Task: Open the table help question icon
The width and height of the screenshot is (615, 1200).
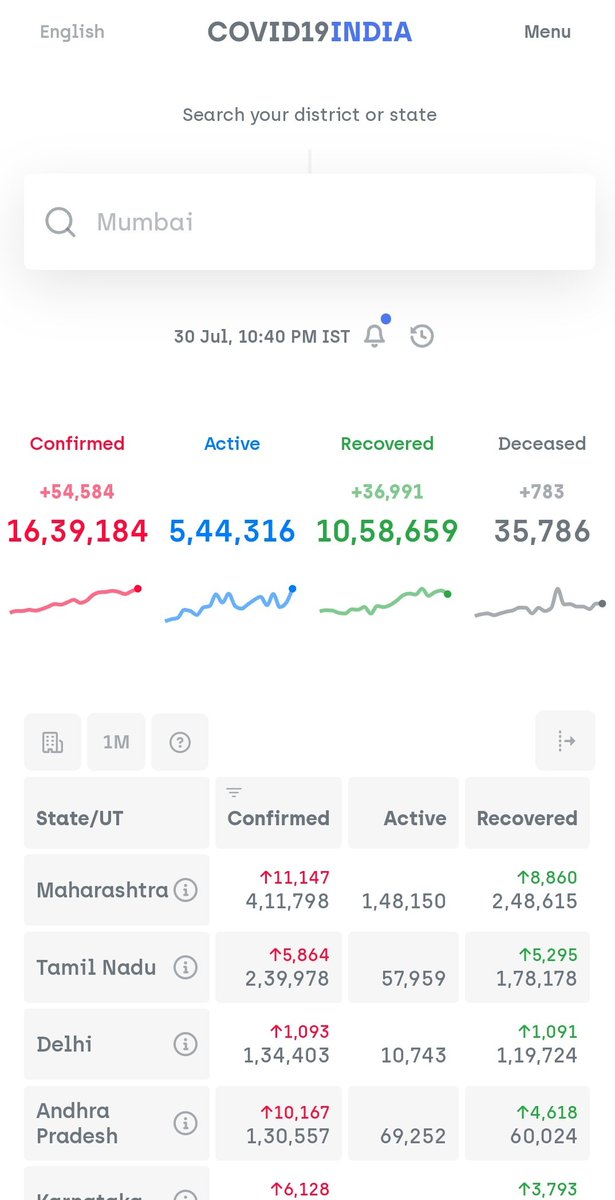Action: tap(180, 742)
